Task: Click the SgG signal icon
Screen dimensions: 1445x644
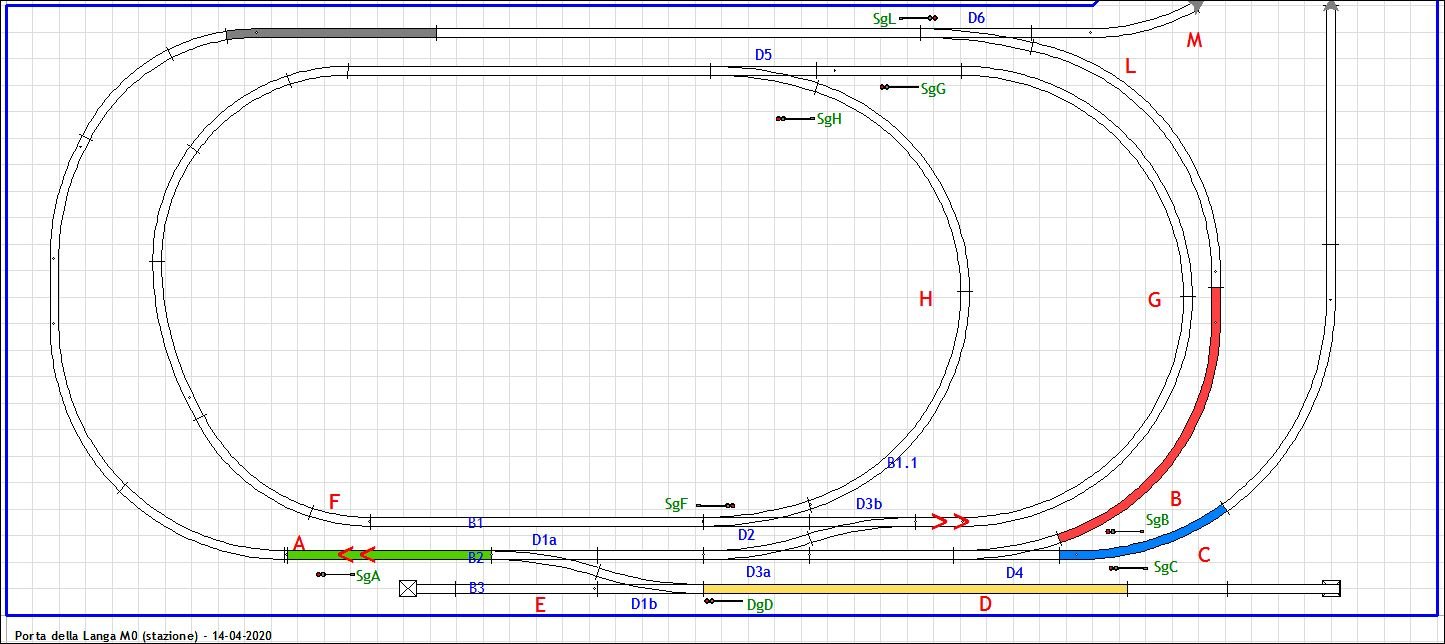Action: 886,88
